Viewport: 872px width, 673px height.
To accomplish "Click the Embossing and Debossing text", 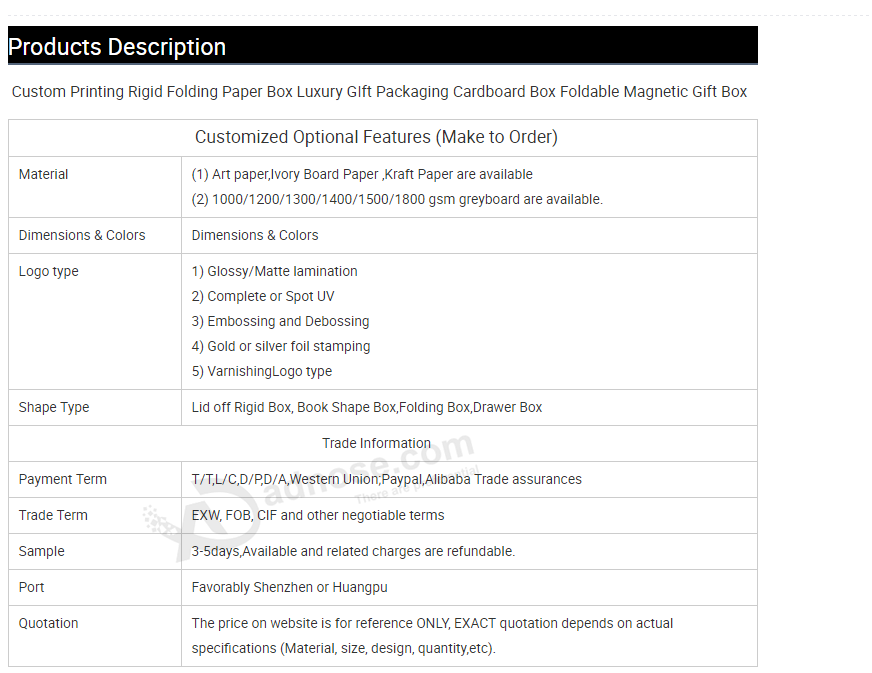I will [280, 322].
